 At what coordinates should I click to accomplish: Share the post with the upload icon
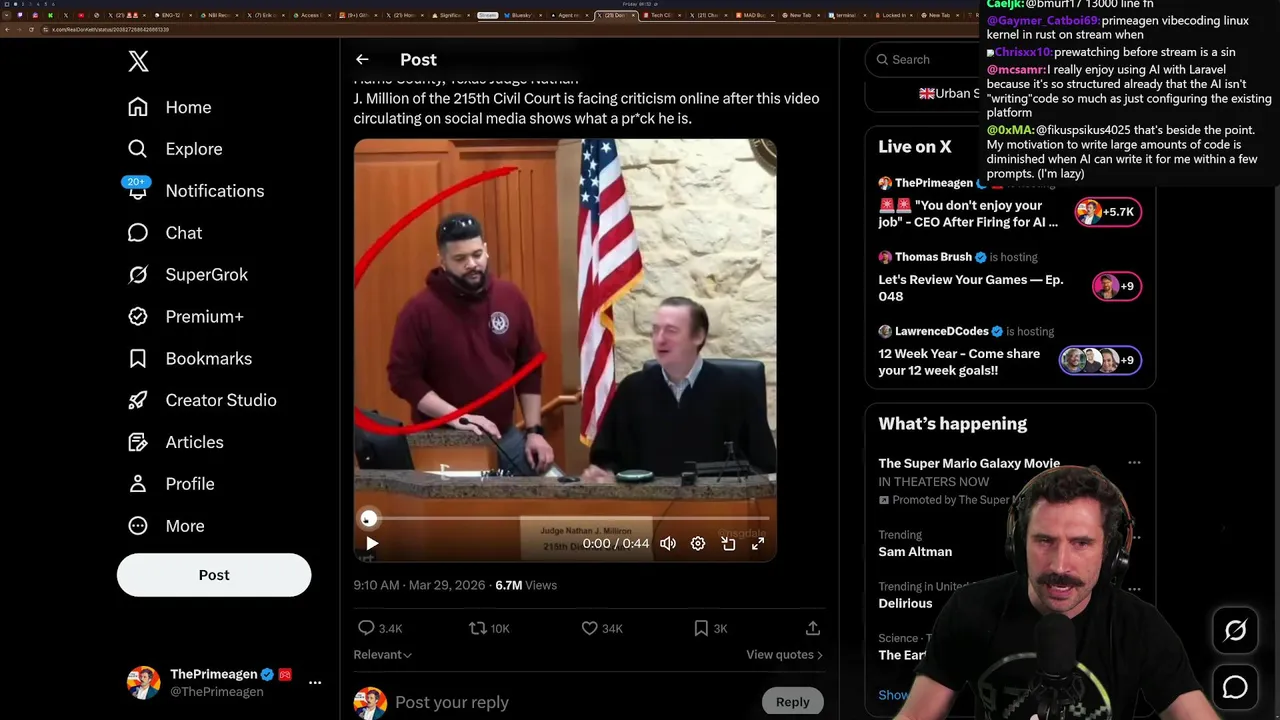[813, 628]
